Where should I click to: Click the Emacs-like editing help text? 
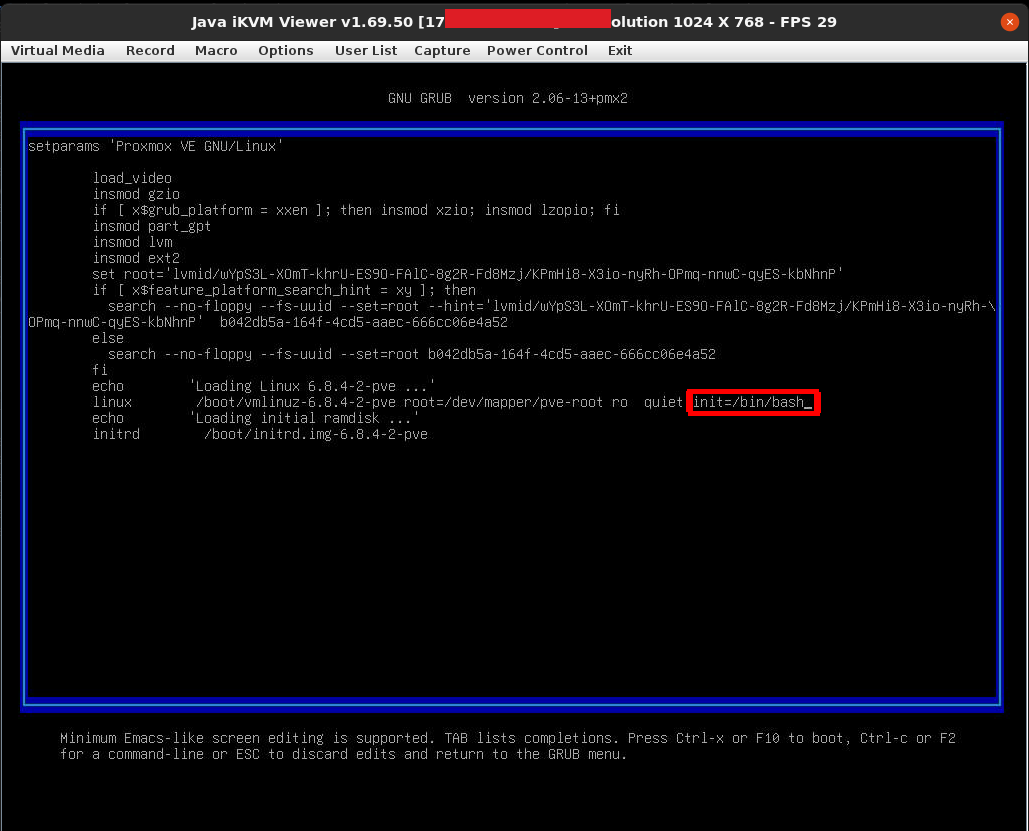coord(507,746)
